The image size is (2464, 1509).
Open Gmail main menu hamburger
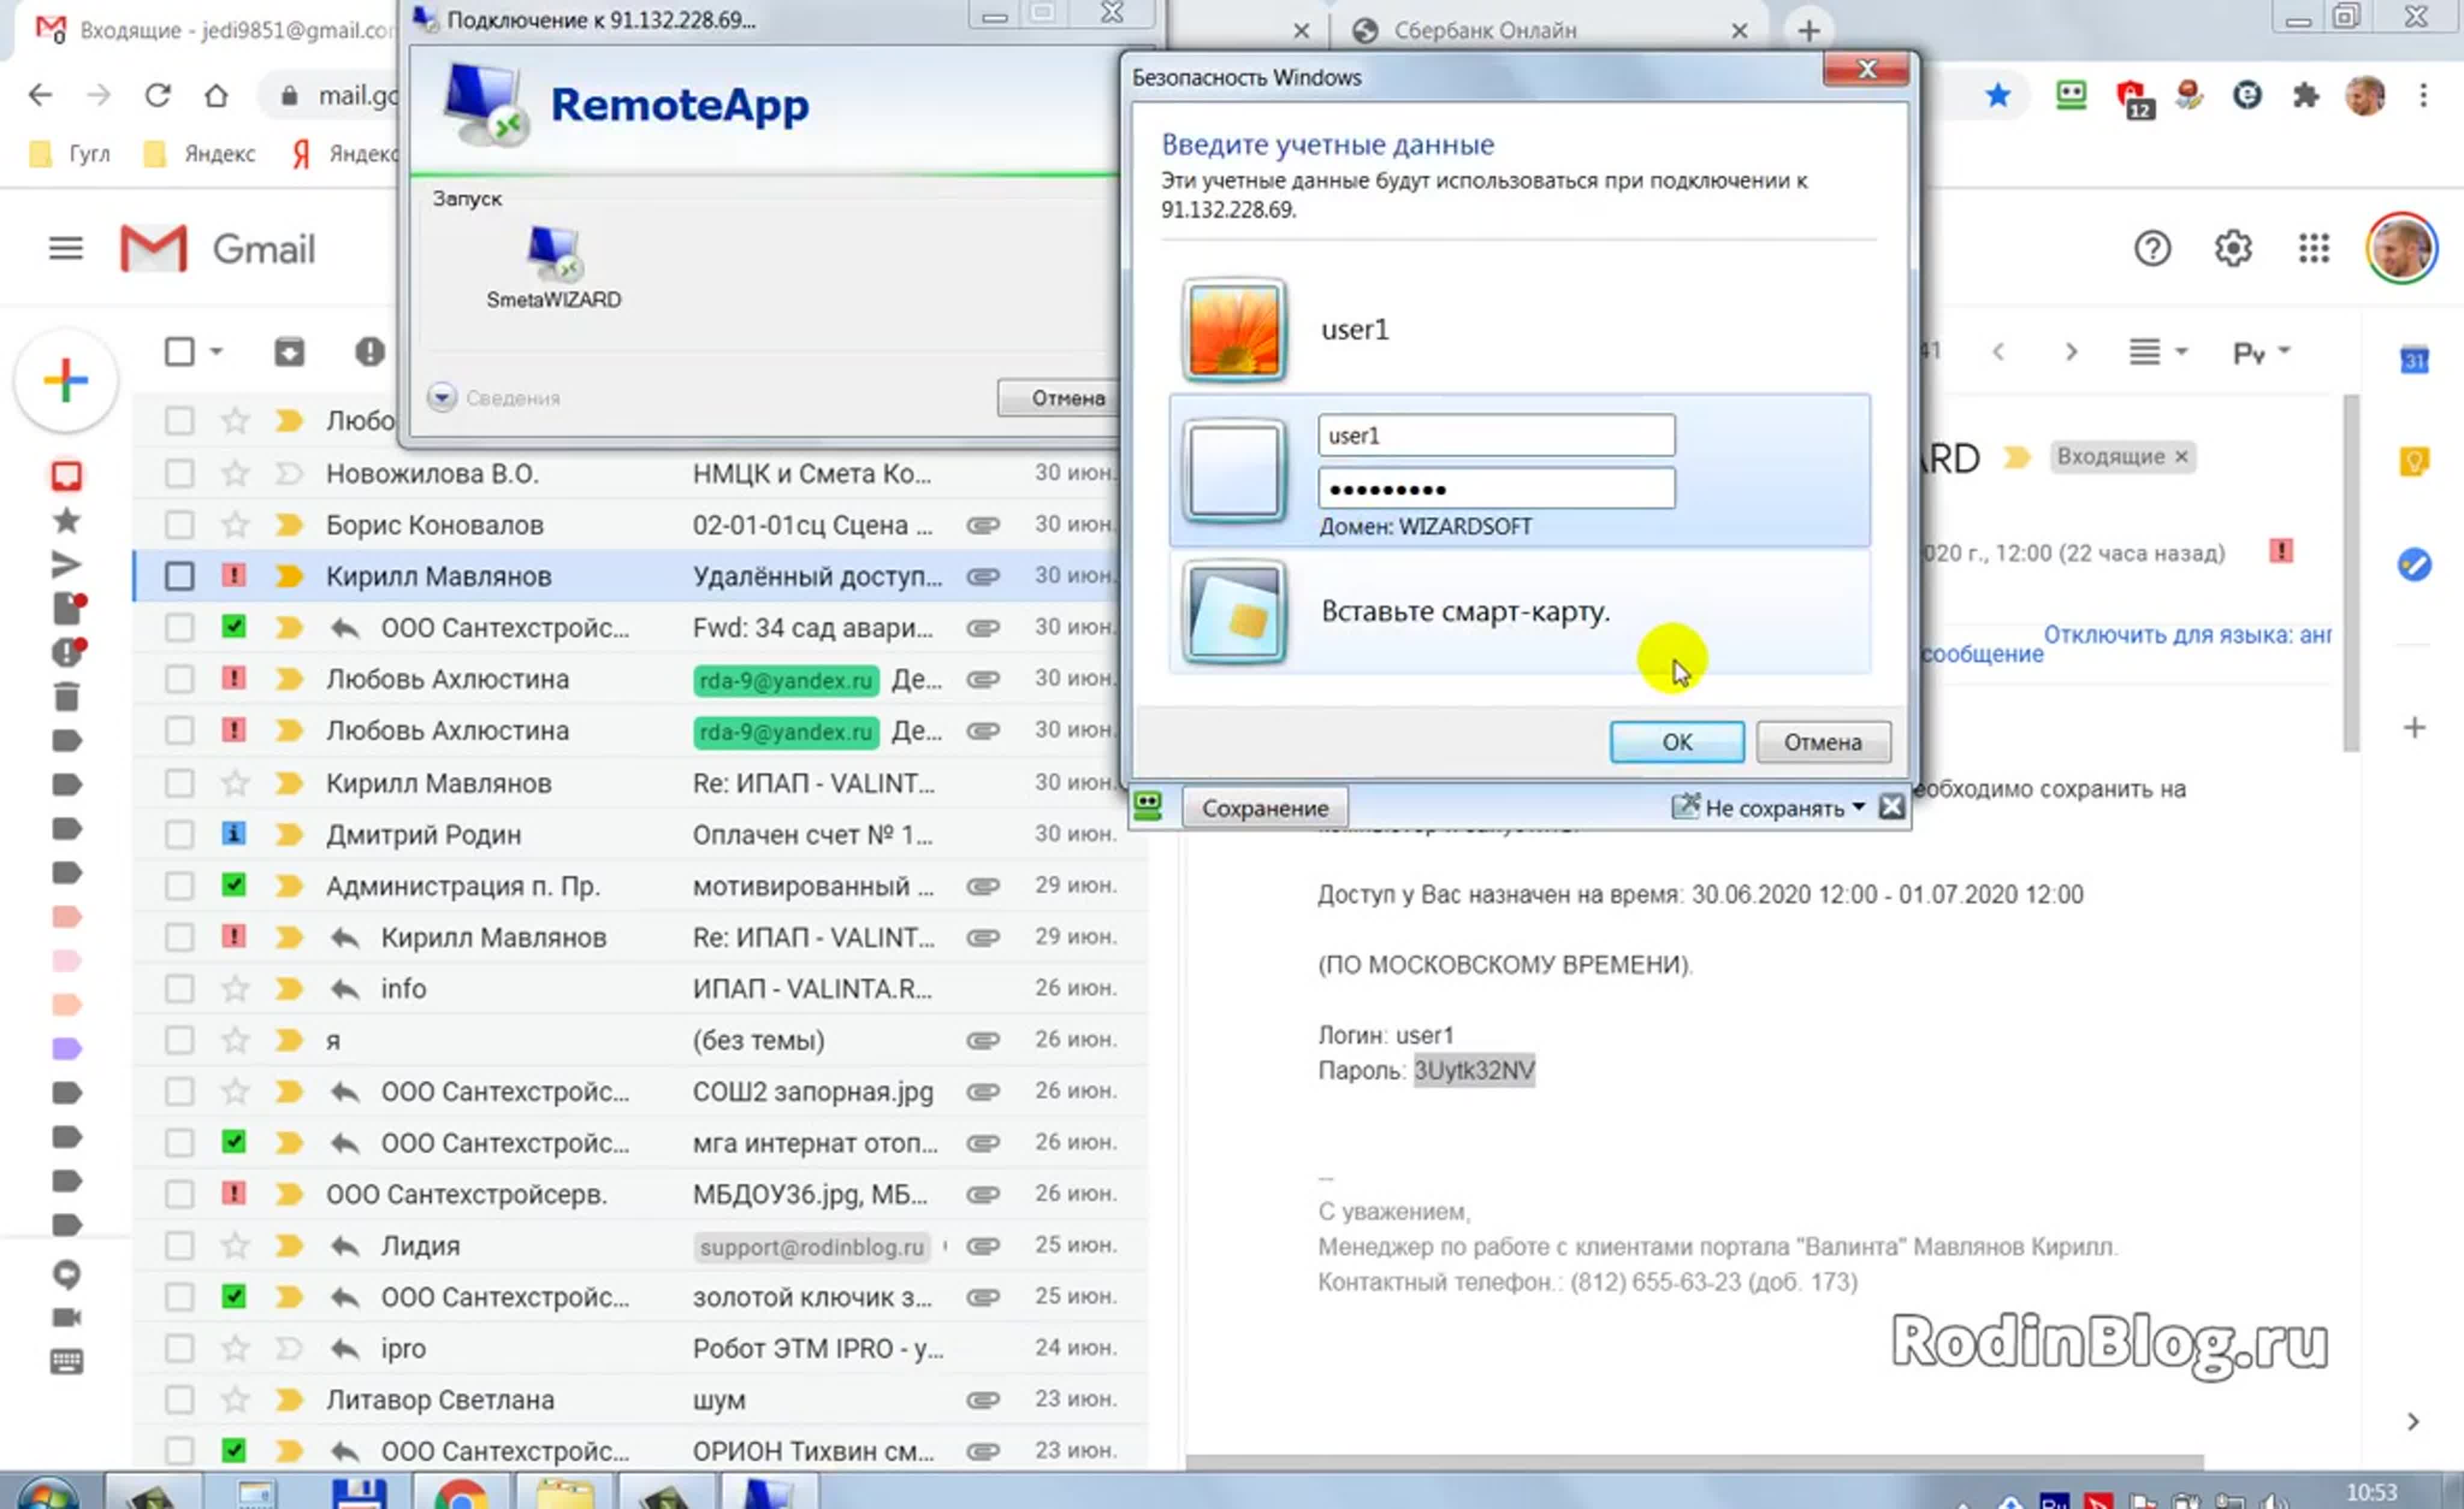[x=66, y=248]
